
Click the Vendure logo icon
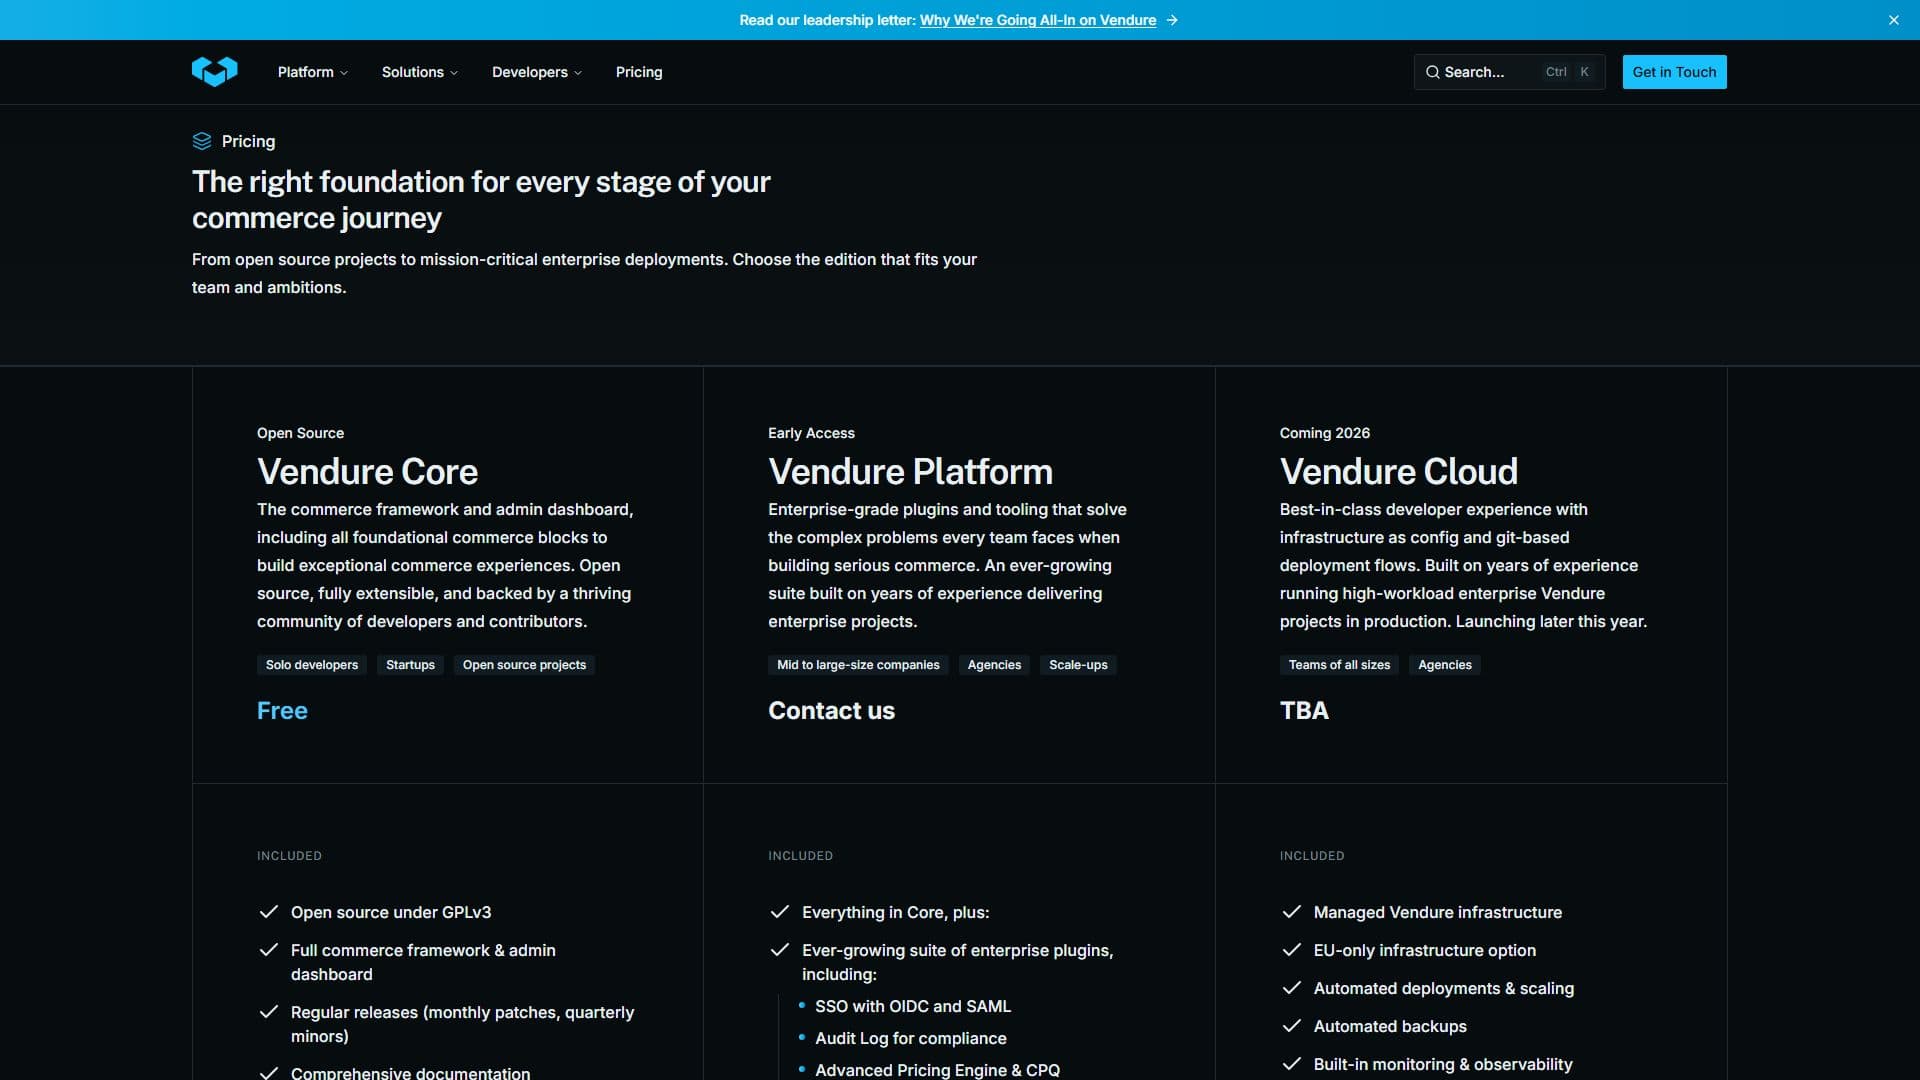214,72
